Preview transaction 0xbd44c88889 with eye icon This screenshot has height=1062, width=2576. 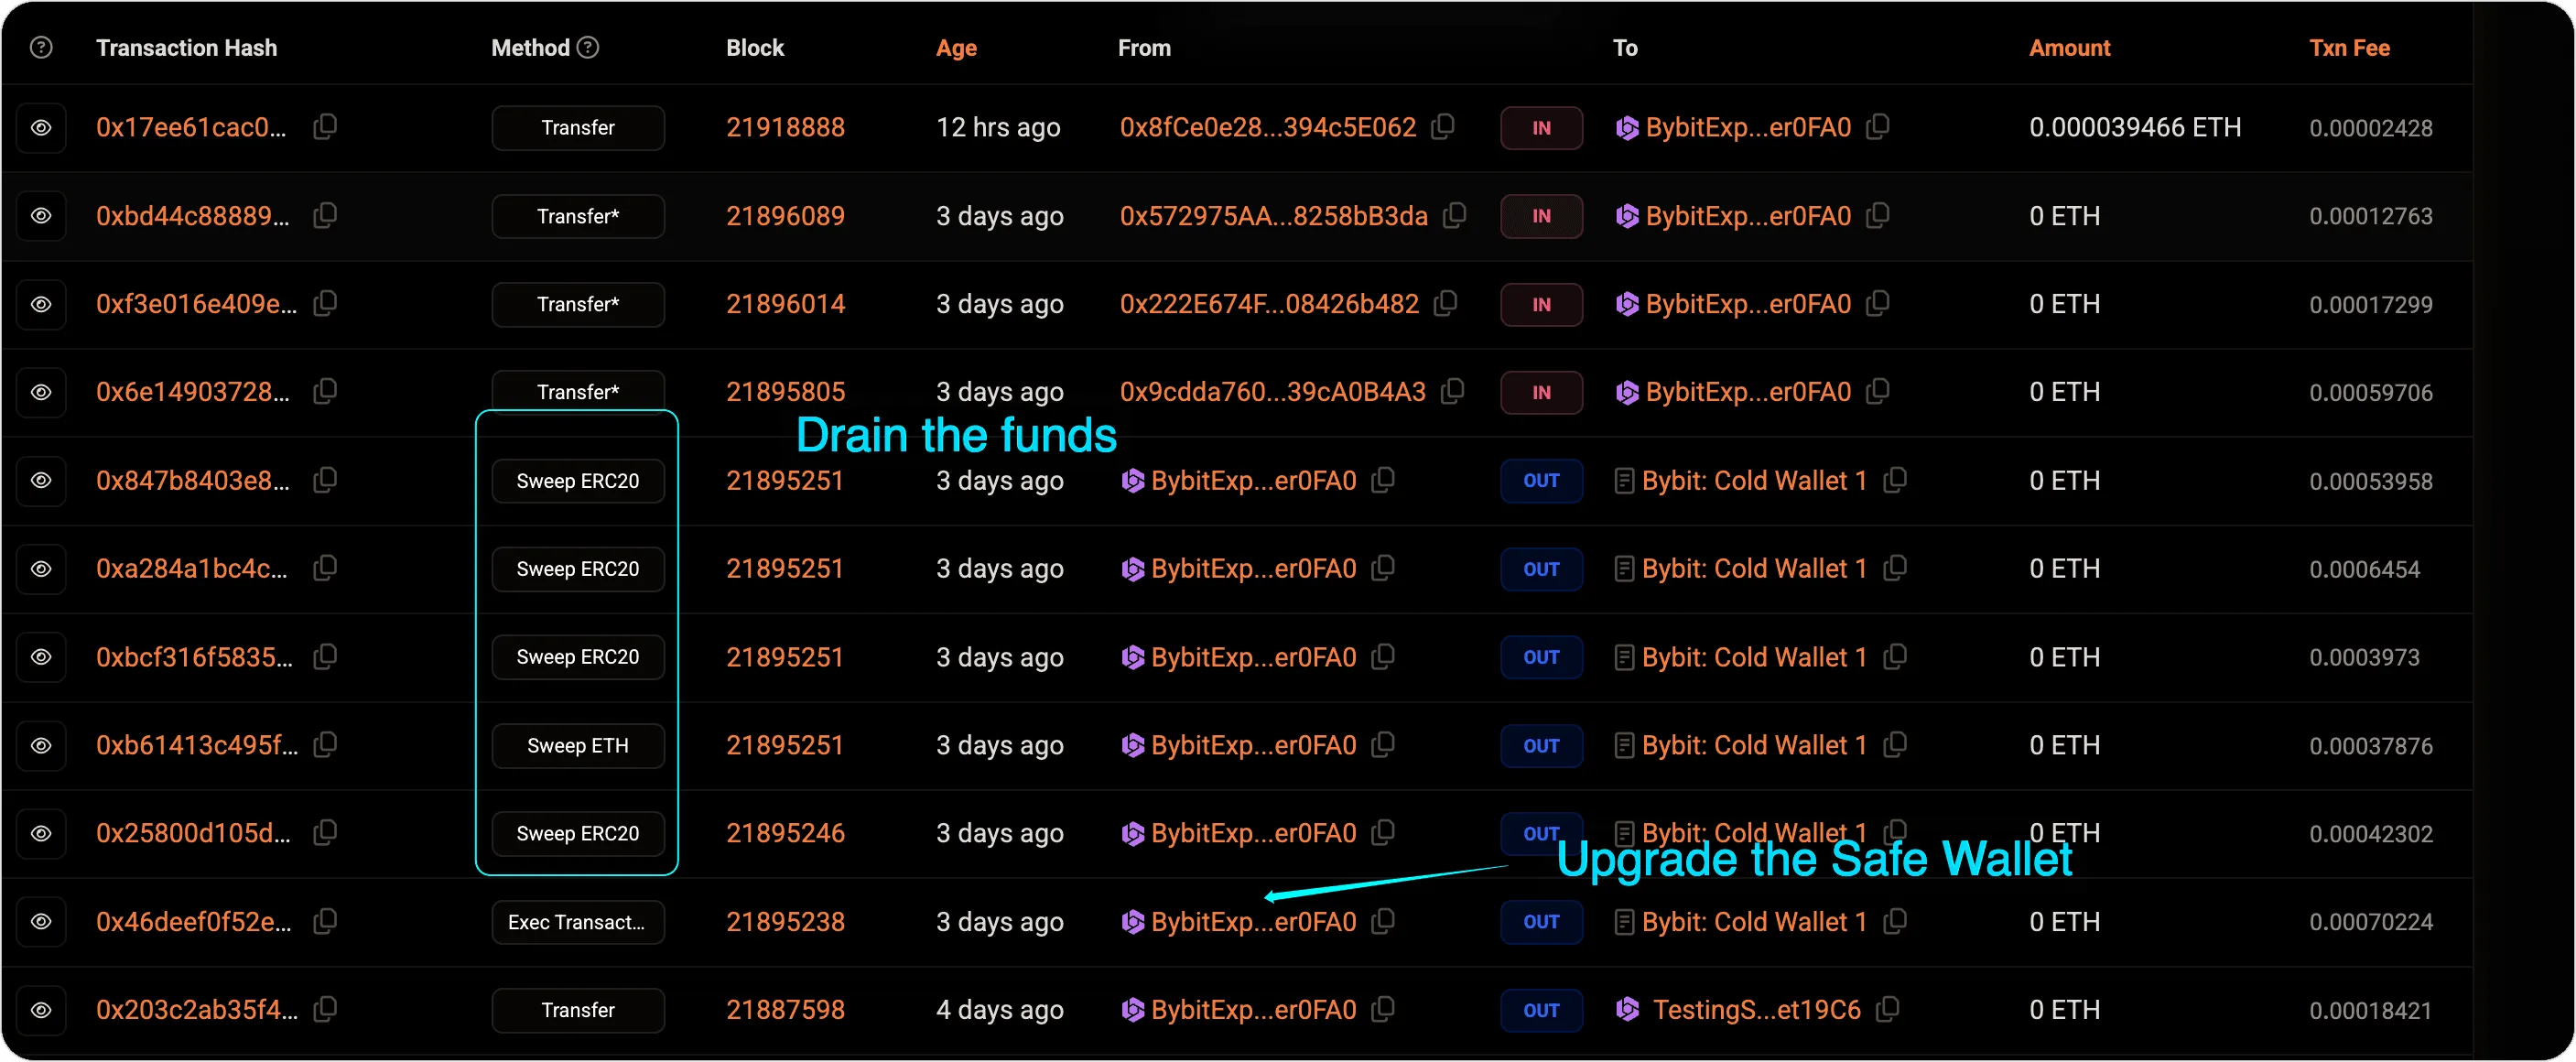[41, 216]
